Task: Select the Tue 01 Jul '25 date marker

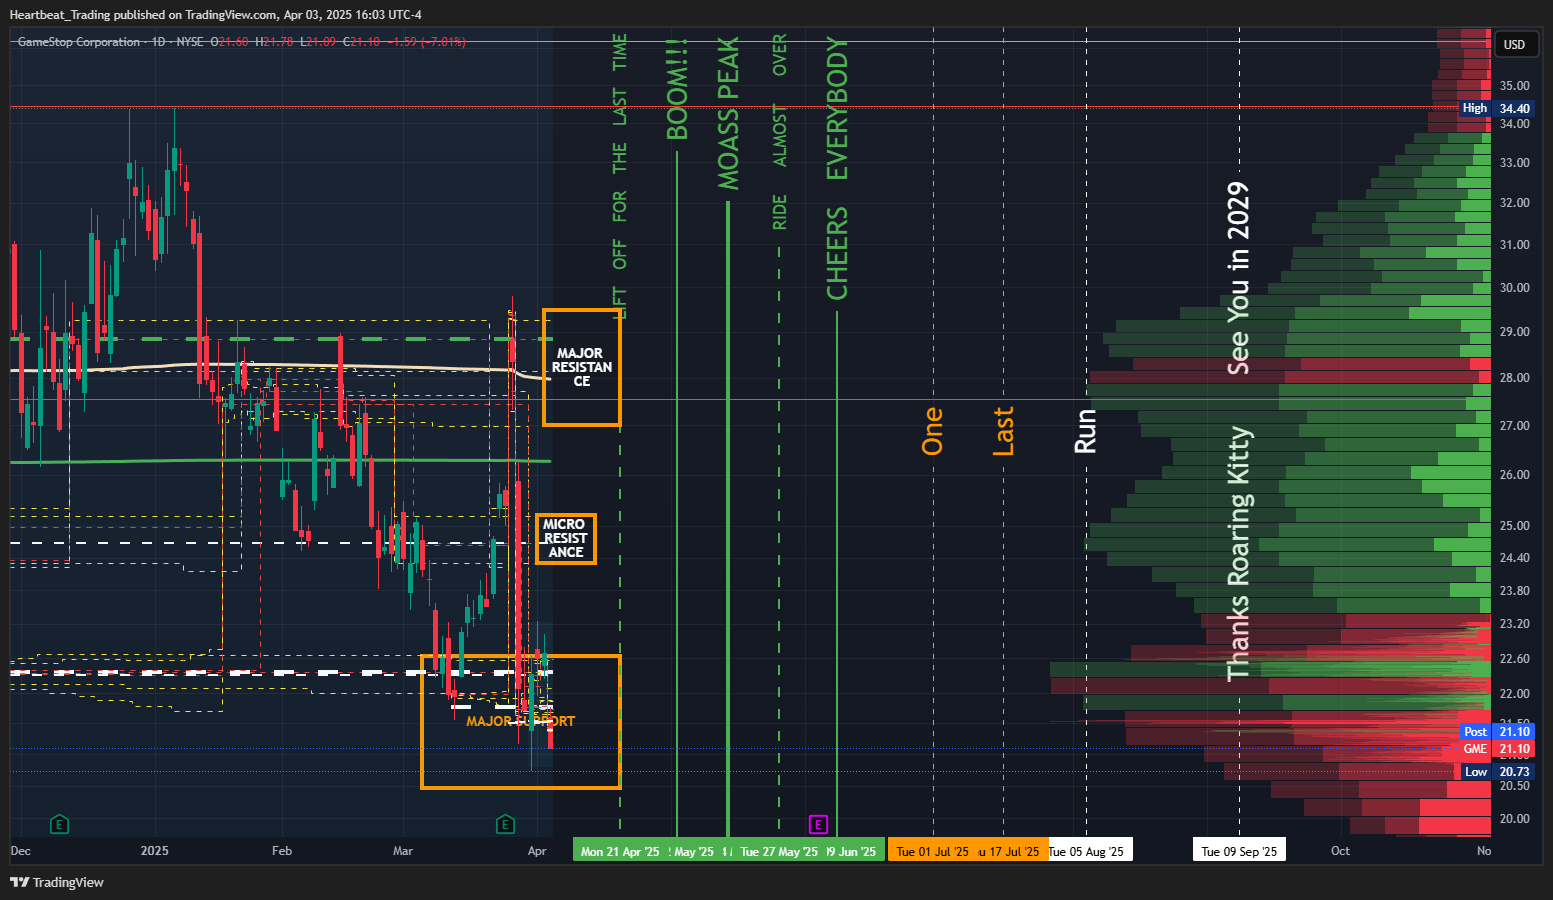Action: tap(932, 852)
